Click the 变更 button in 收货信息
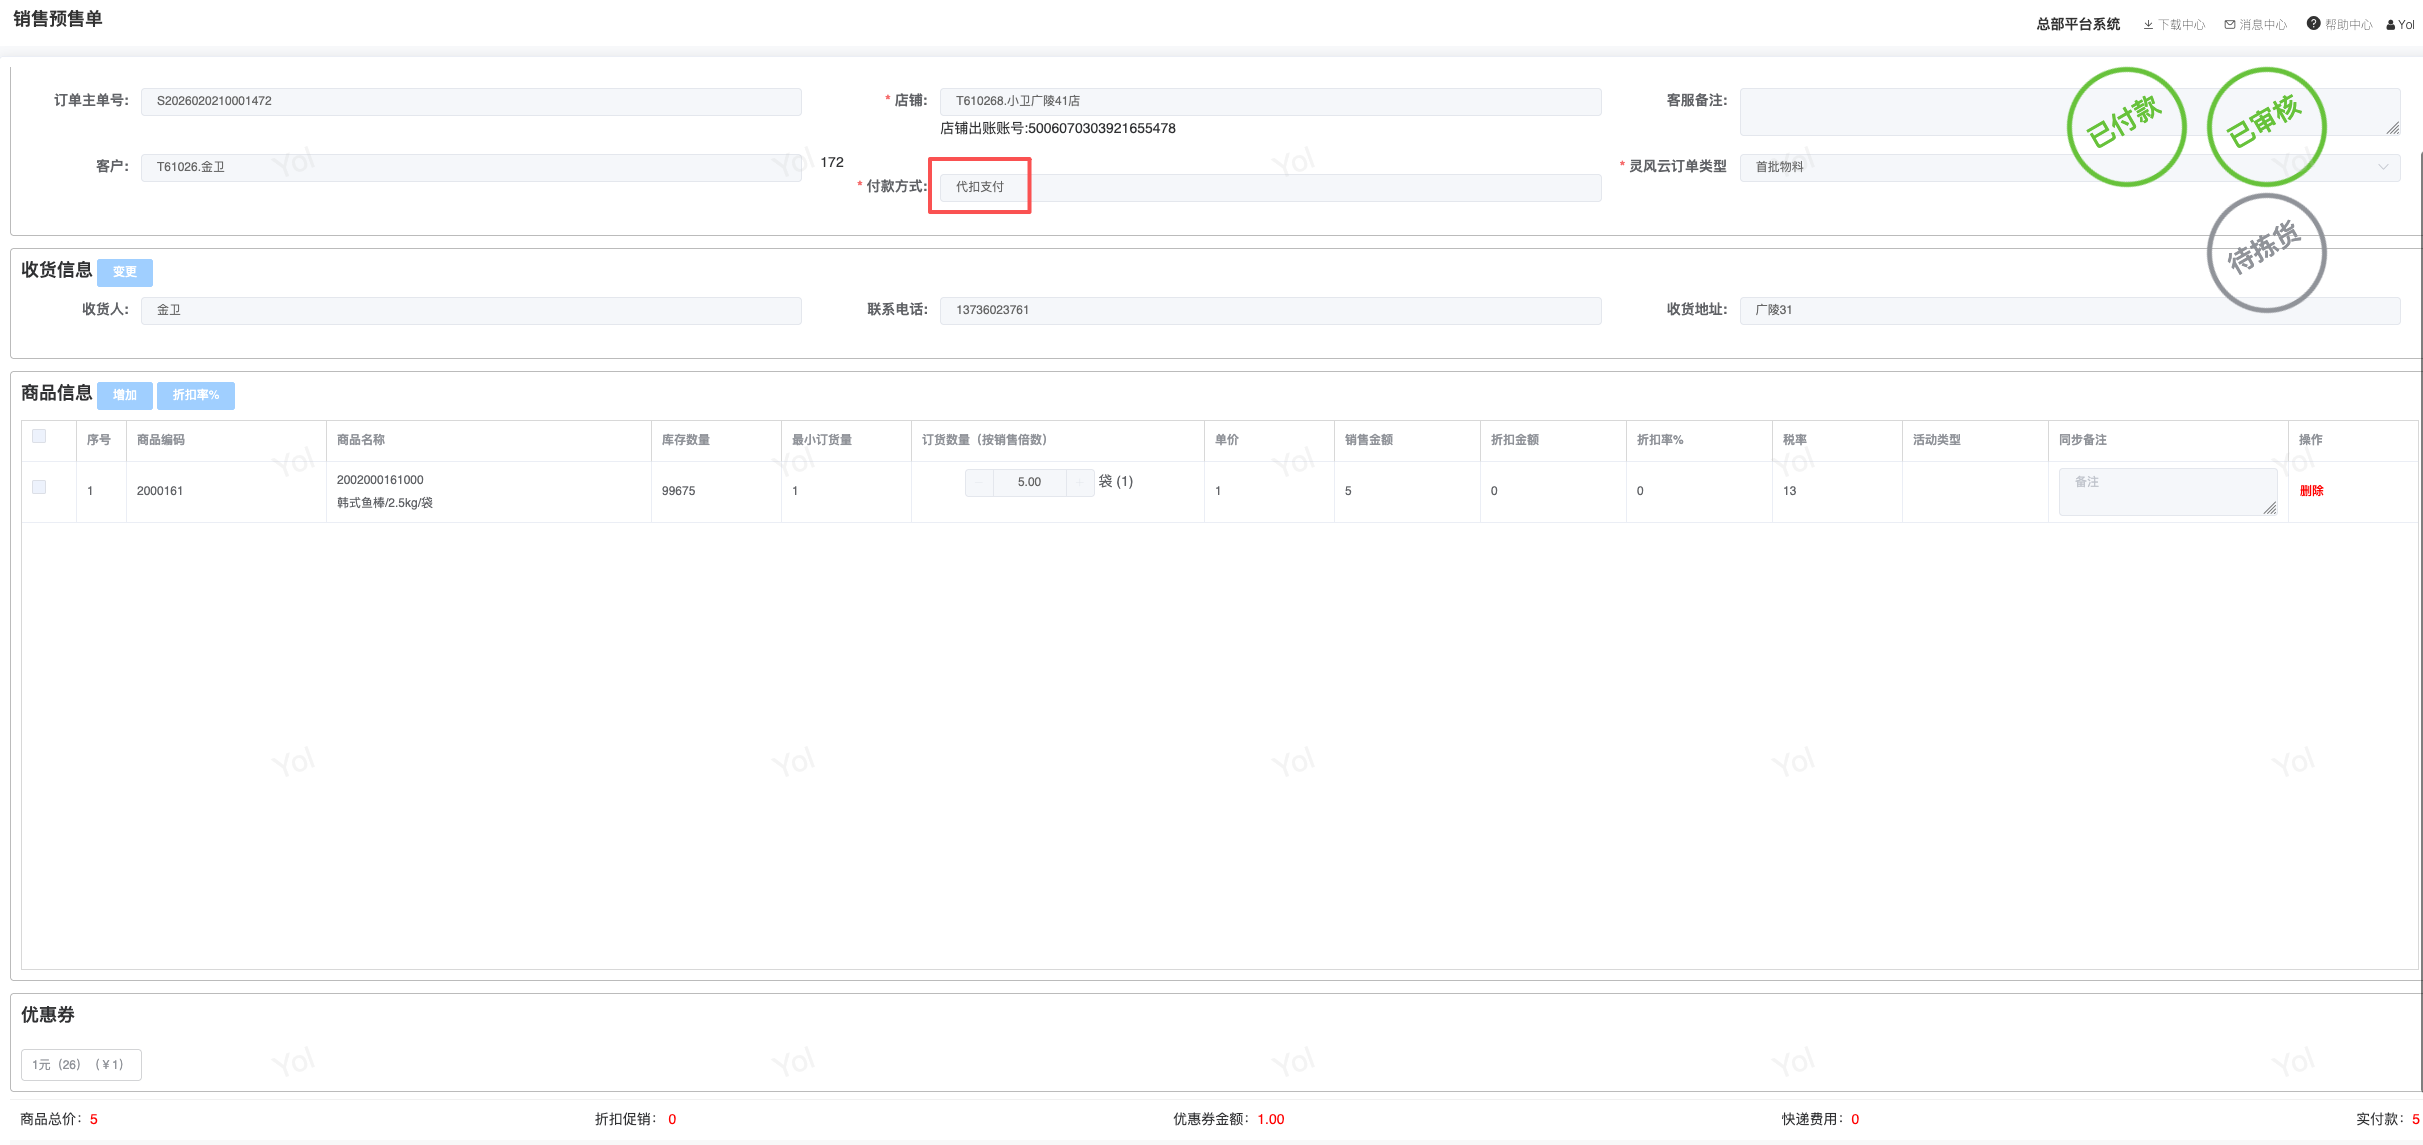The width and height of the screenshot is (2423, 1145). pos(125,272)
